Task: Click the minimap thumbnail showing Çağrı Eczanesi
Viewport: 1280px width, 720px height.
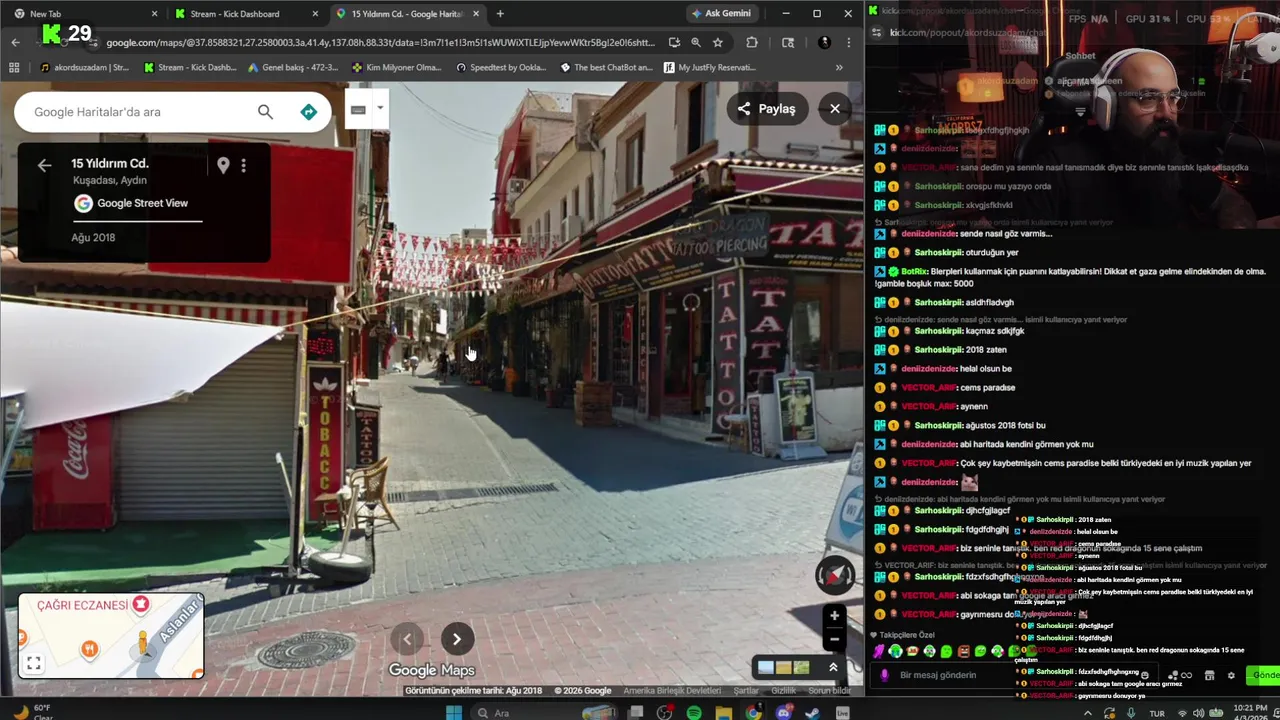Action: 111,636
